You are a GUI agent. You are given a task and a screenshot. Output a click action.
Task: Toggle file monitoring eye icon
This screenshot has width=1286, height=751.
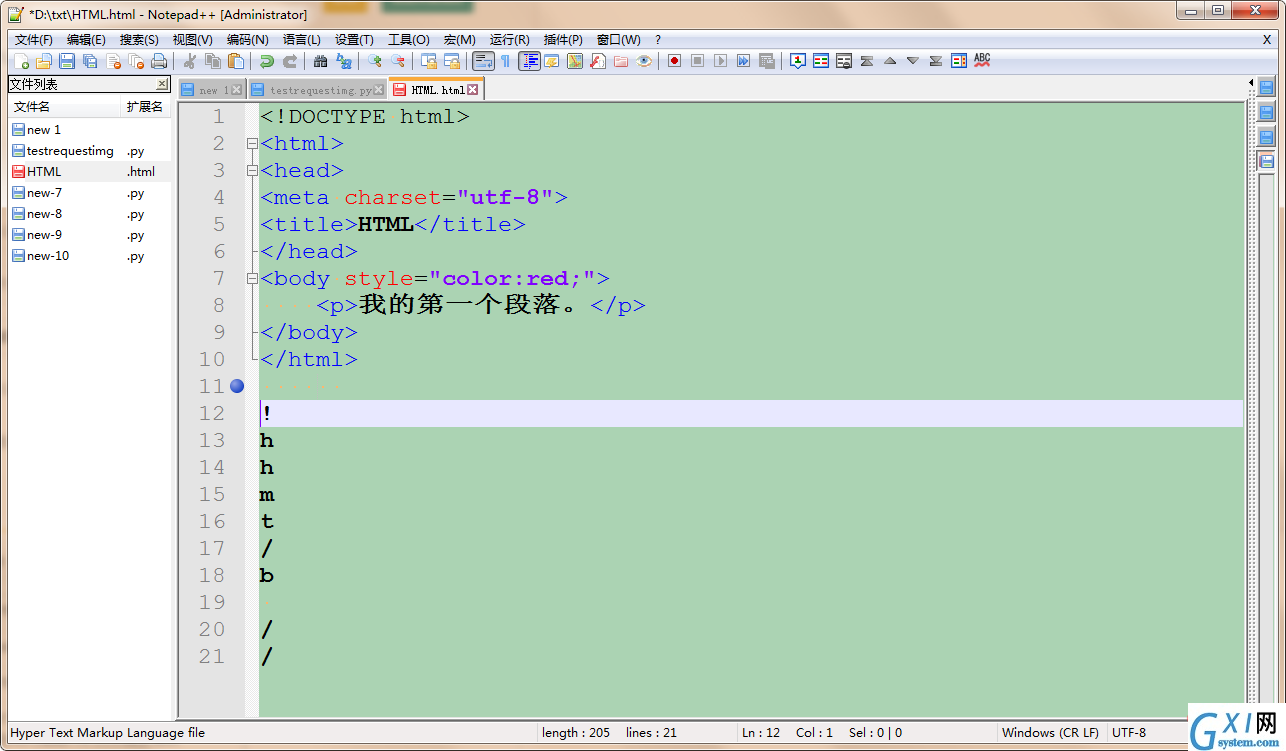[644, 61]
